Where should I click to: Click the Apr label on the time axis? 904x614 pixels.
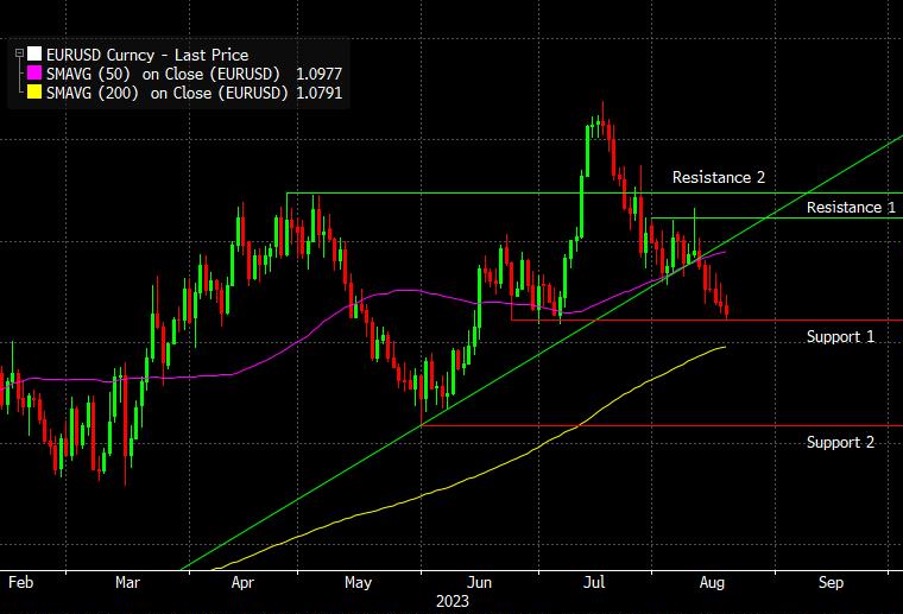point(243,583)
